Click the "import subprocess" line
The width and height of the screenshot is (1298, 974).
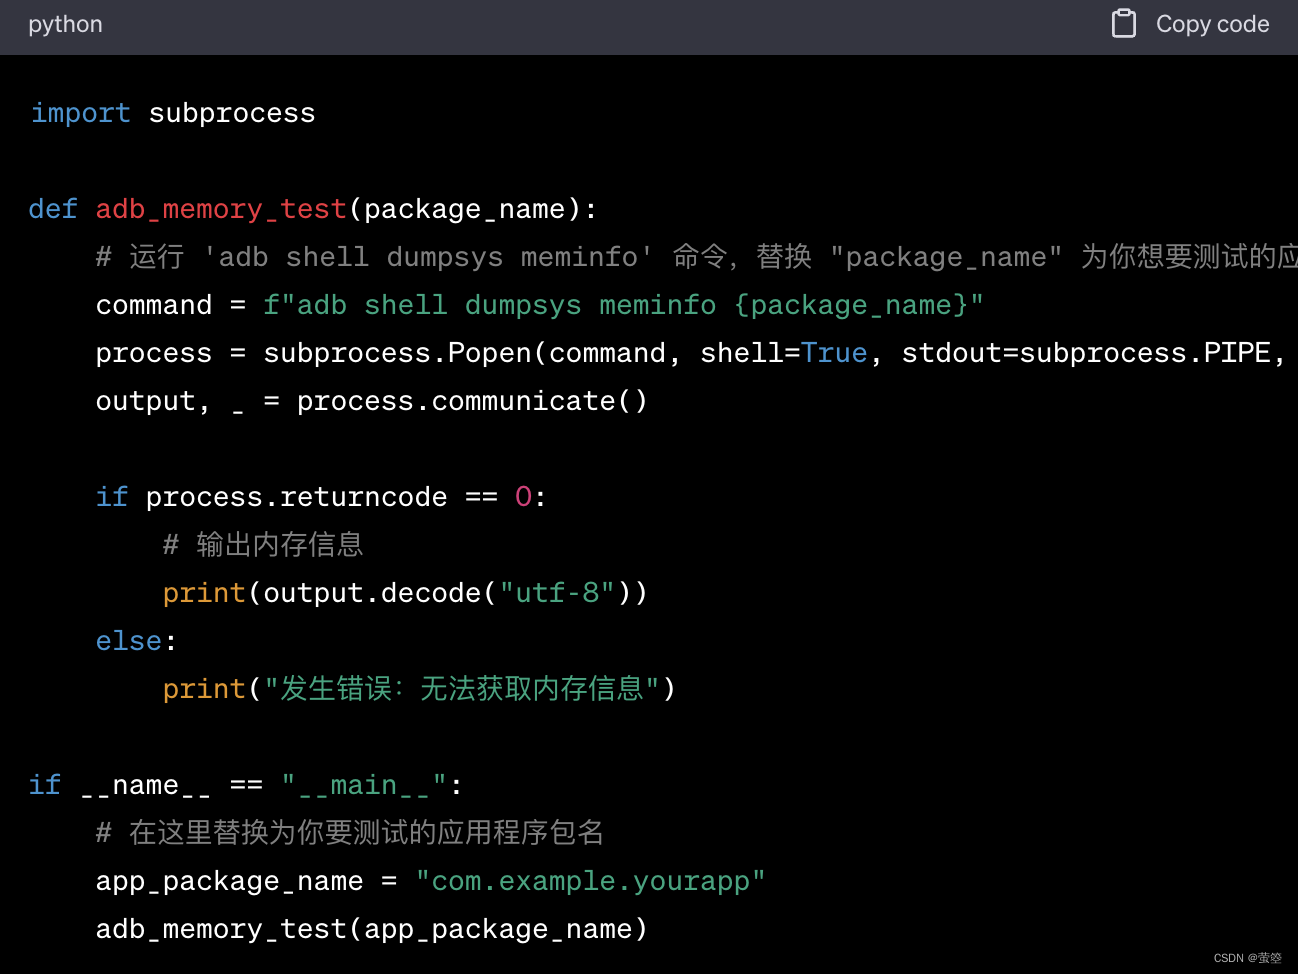pos(173,113)
